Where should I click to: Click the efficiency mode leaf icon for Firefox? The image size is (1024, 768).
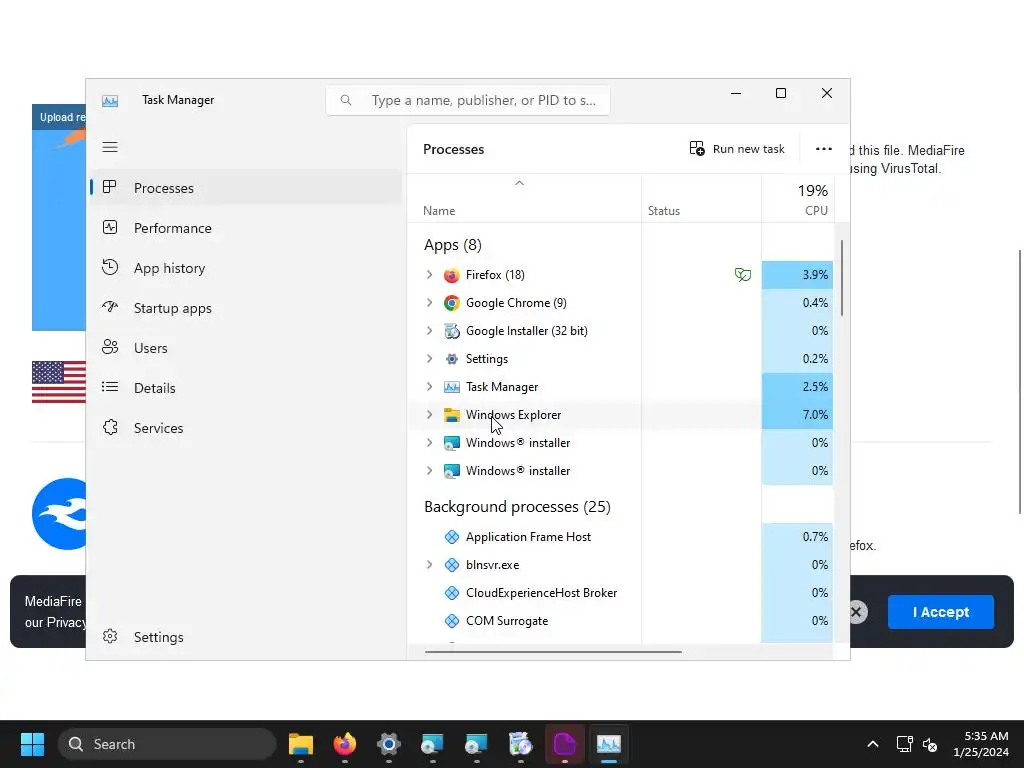point(743,275)
